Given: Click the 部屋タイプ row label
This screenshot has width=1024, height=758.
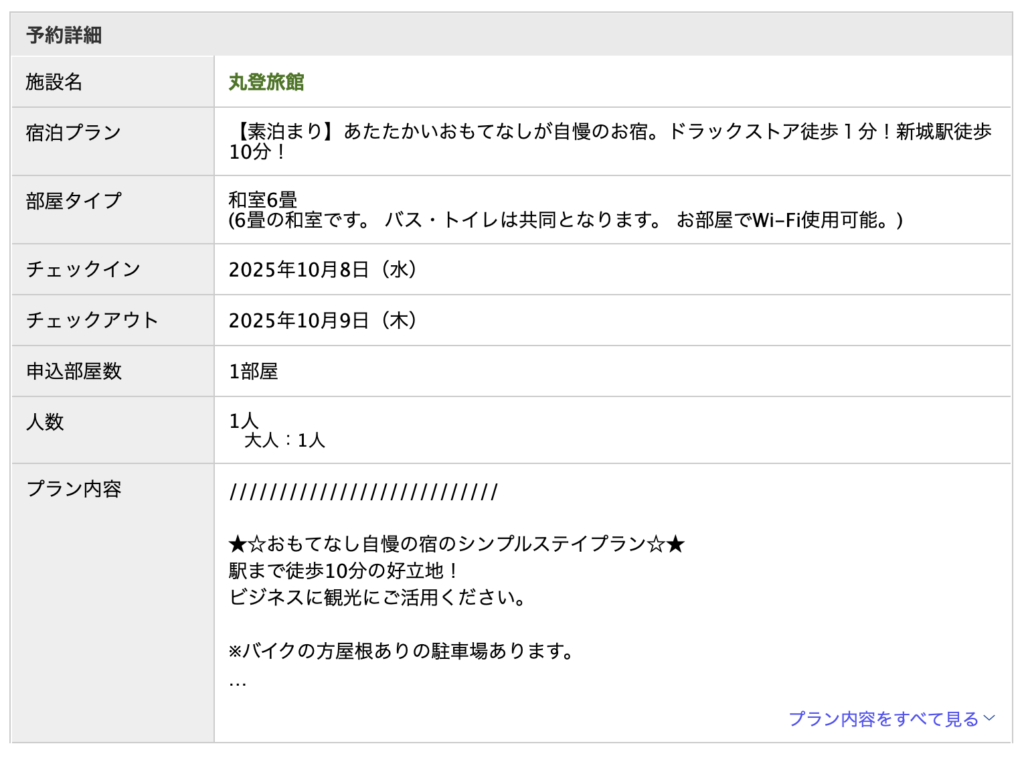Looking at the screenshot, I should click(x=73, y=201).
